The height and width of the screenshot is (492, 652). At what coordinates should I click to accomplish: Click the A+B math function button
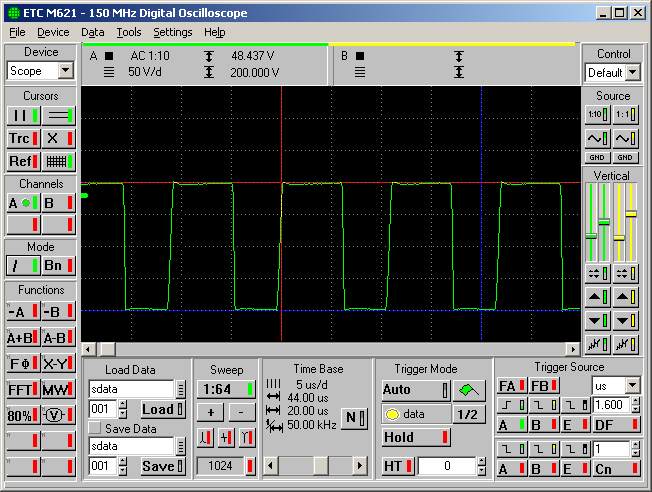22,338
